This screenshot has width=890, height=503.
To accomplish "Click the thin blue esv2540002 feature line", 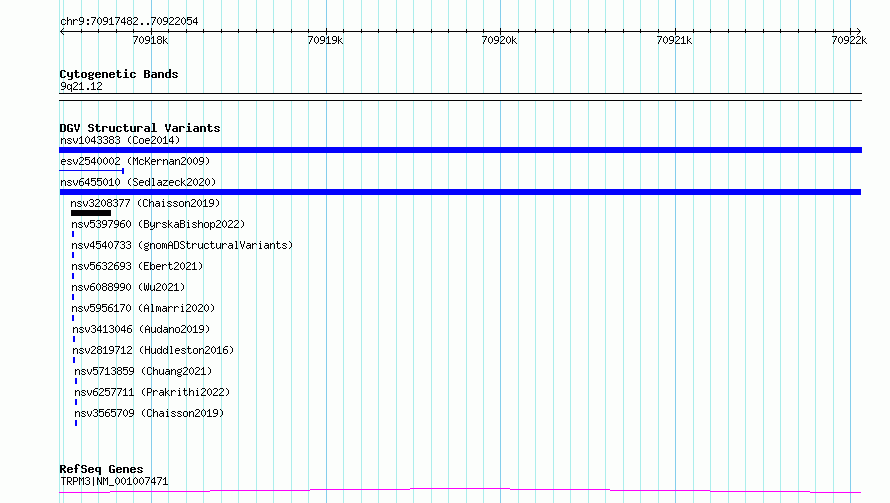I will [x=91, y=170].
